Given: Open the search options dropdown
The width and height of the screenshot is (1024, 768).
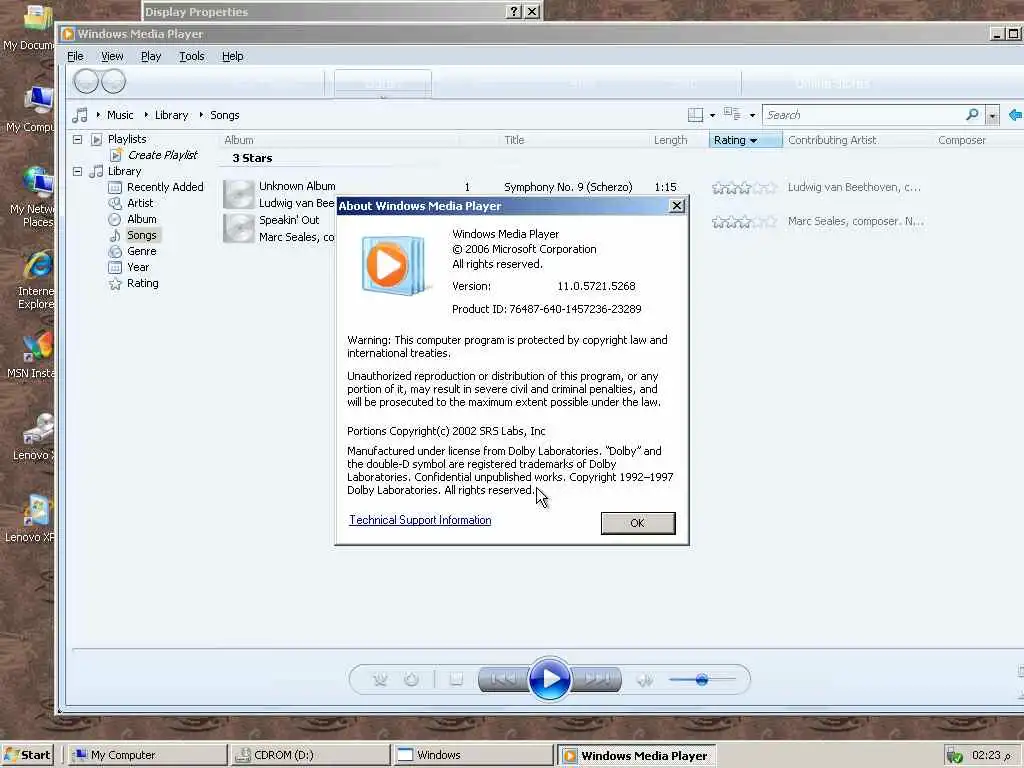Looking at the screenshot, I should pos(992,116).
